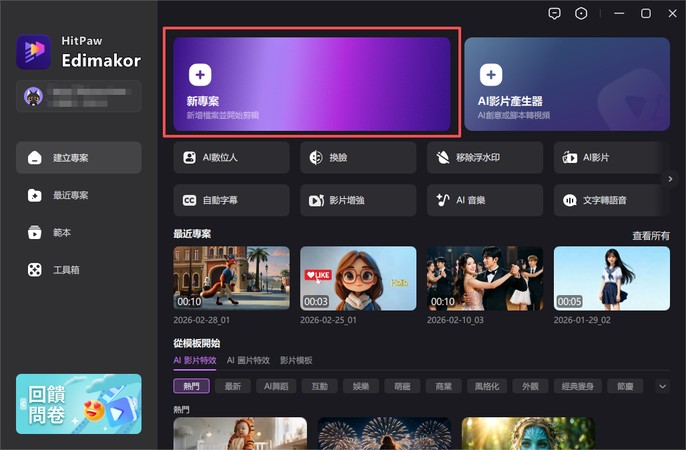Open project thumbnail 2026-01-29_02
Image resolution: width=686 pixels, height=450 pixels.
click(x=612, y=278)
